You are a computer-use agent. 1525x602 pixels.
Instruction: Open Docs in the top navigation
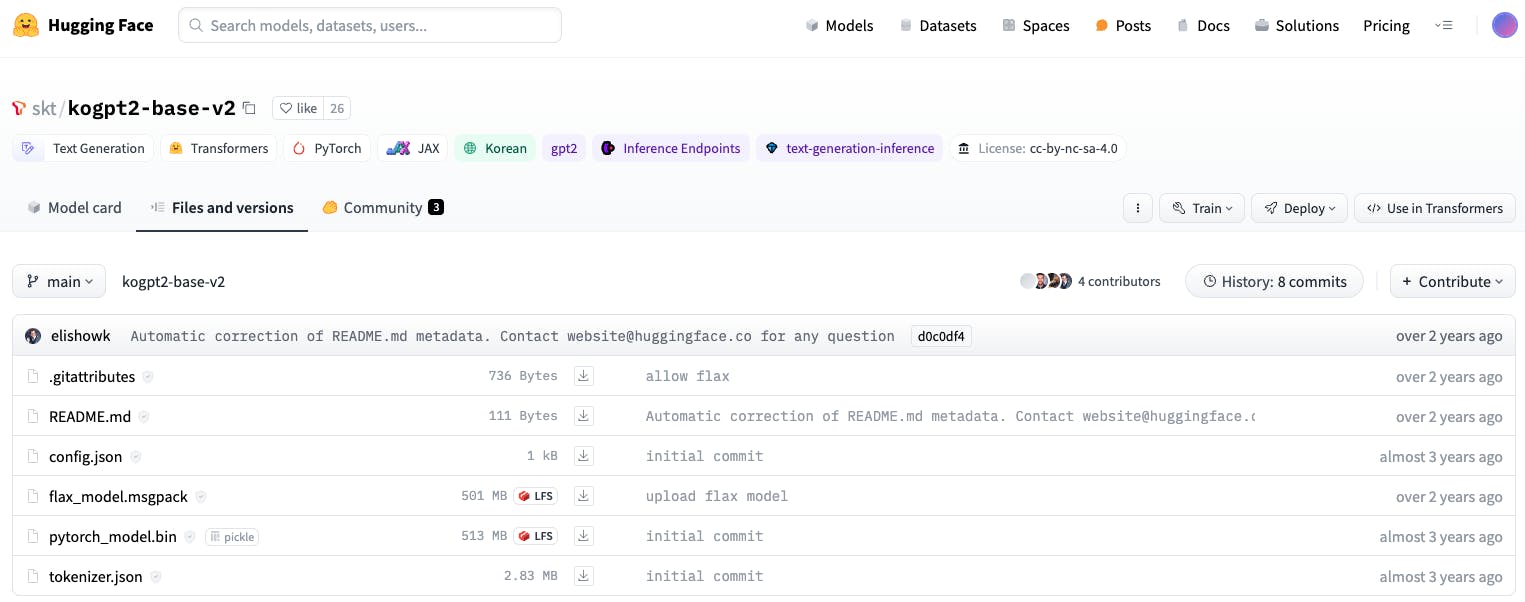point(1203,25)
